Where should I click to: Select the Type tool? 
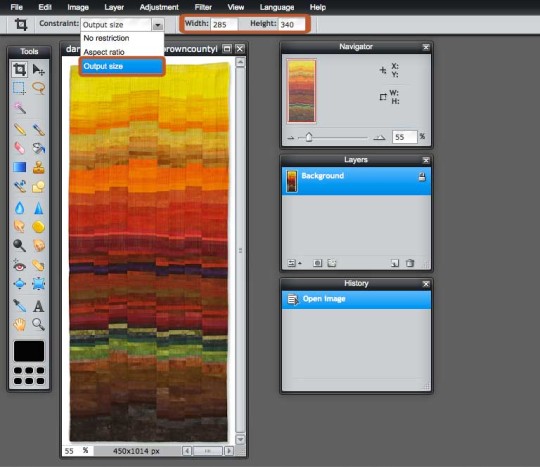click(39, 306)
